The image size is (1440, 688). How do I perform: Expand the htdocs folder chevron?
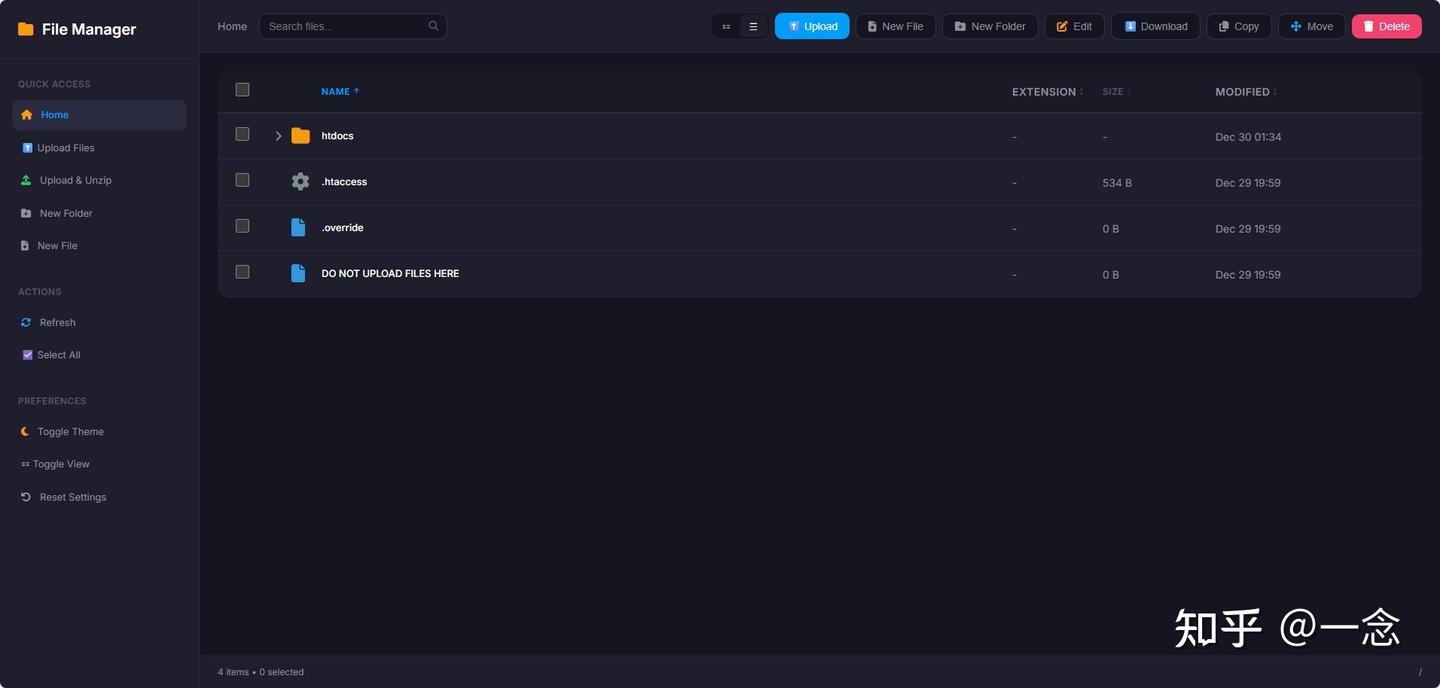(278, 136)
